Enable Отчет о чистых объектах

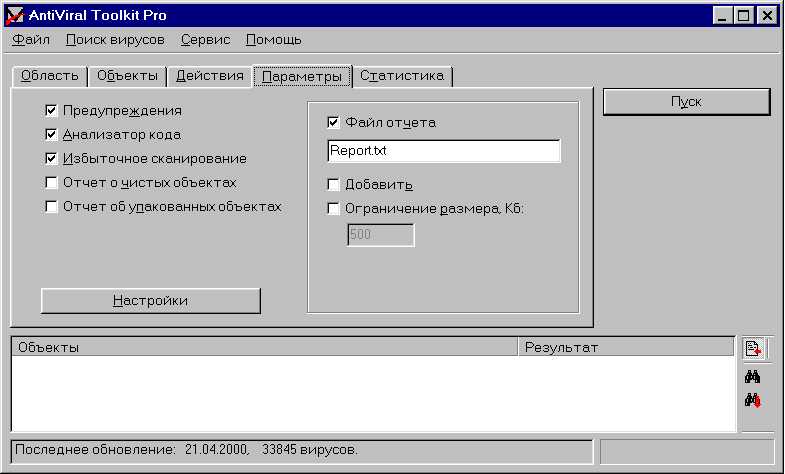coord(51,182)
